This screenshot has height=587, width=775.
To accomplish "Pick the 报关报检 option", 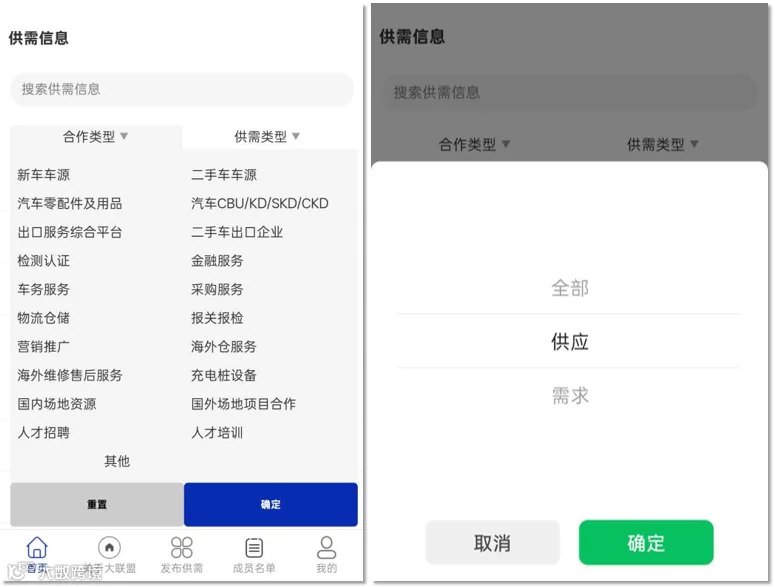I will (x=217, y=318).
